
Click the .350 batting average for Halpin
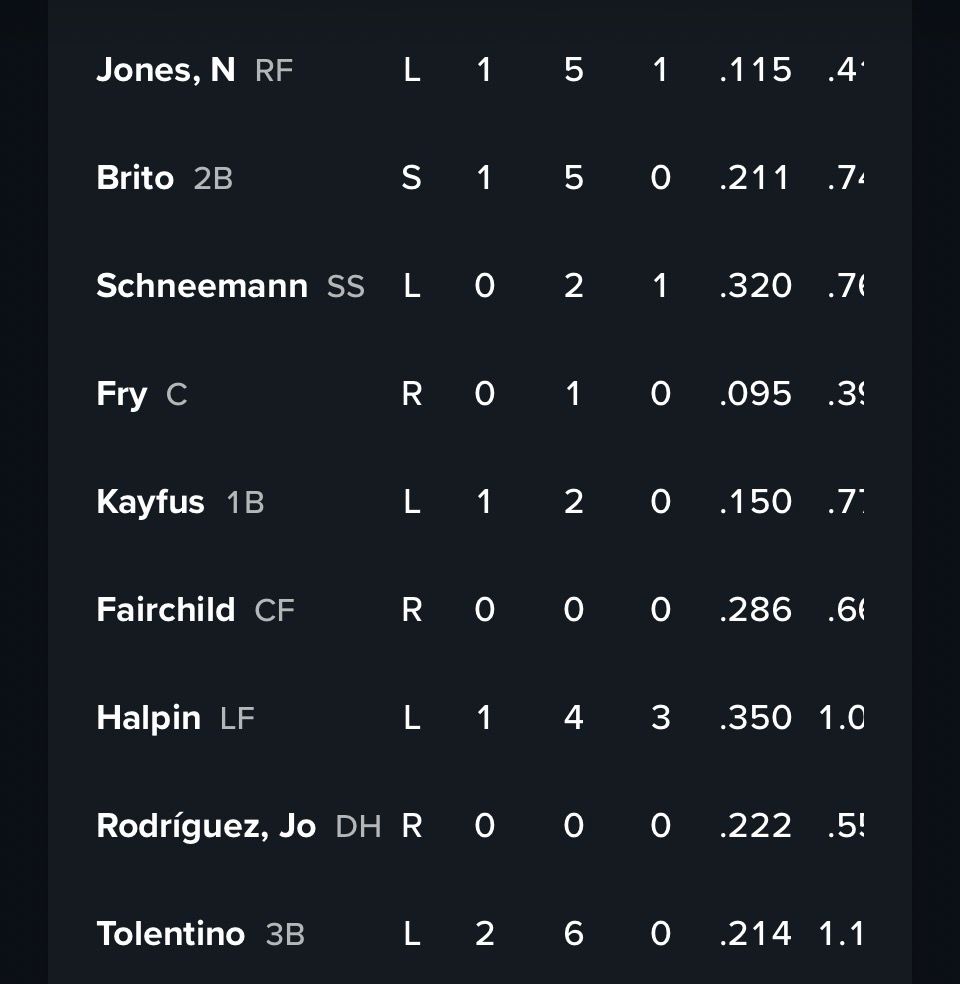pyautogui.click(x=755, y=718)
